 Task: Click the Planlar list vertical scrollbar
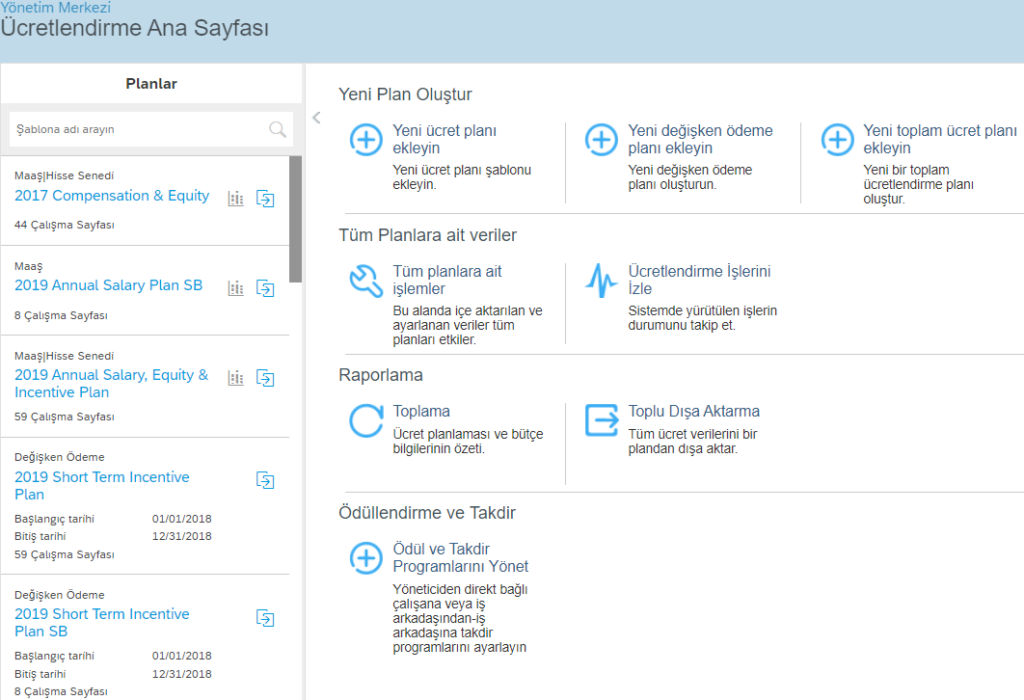click(295, 220)
